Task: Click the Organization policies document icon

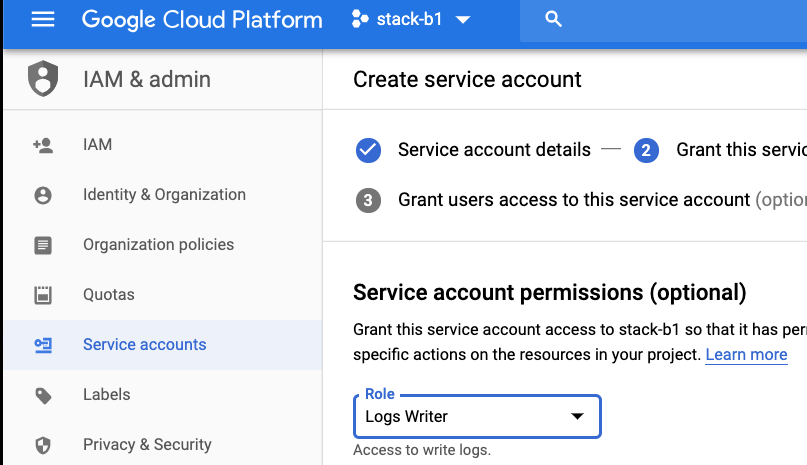Action: click(43, 245)
